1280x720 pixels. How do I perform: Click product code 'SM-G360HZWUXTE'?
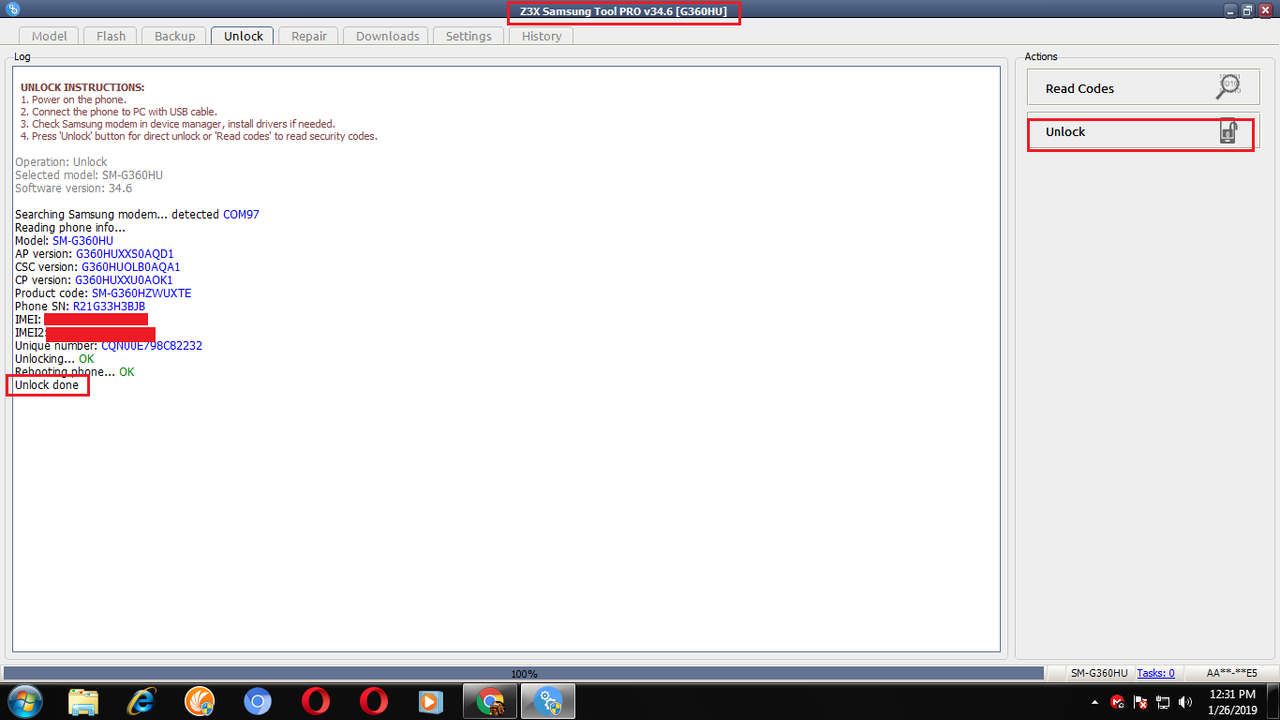coord(142,293)
